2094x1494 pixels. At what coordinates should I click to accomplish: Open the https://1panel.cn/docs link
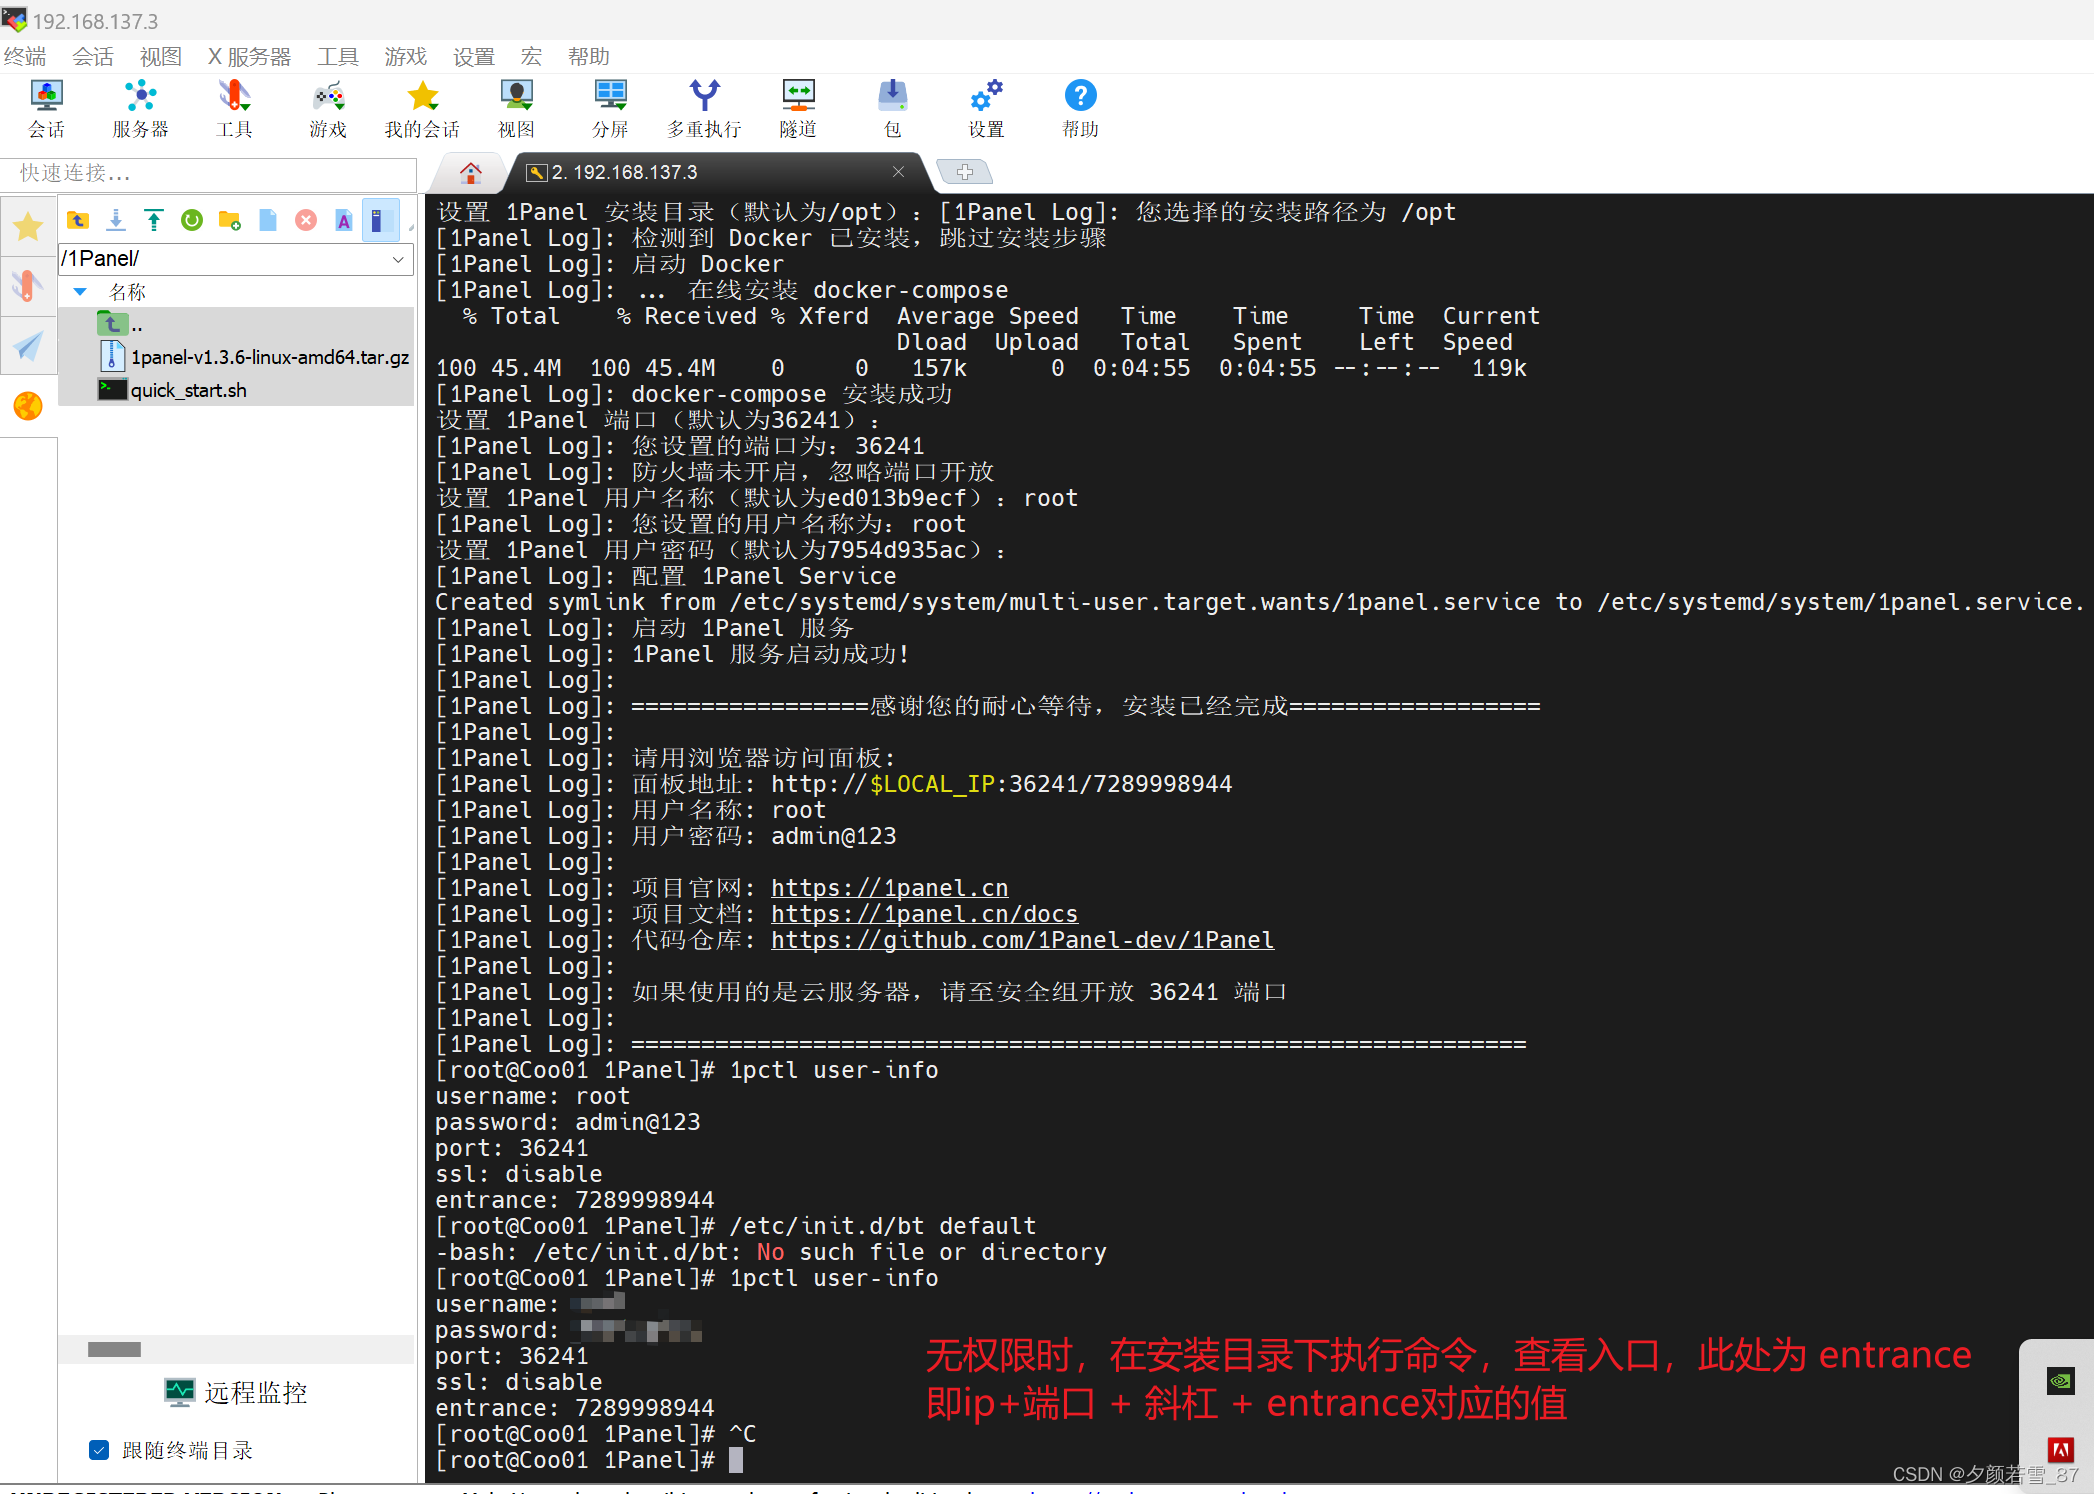(x=925, y=914)
